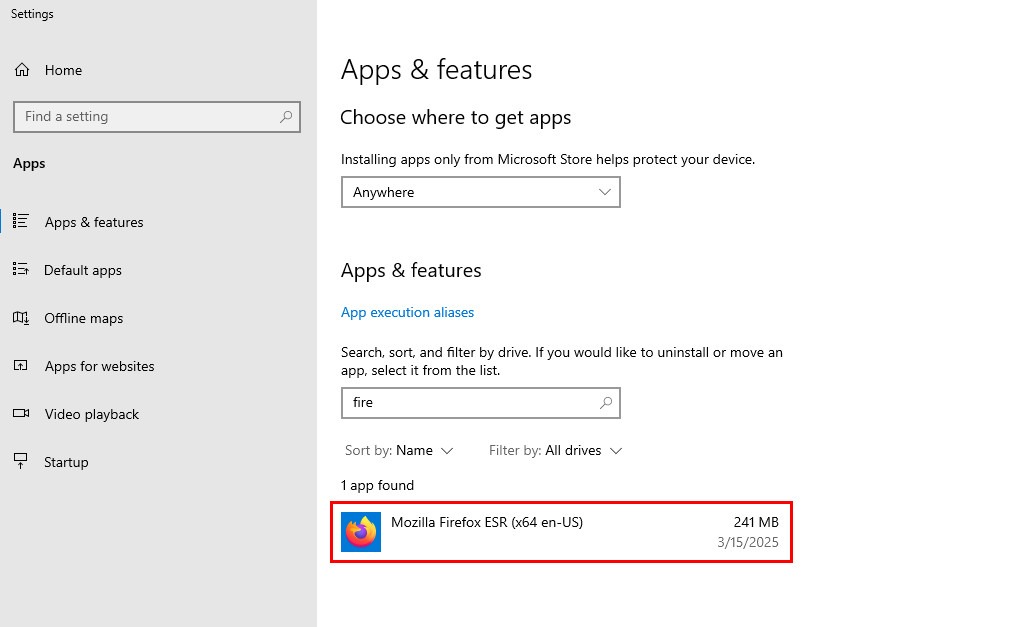Click the Settings window title

32,14
